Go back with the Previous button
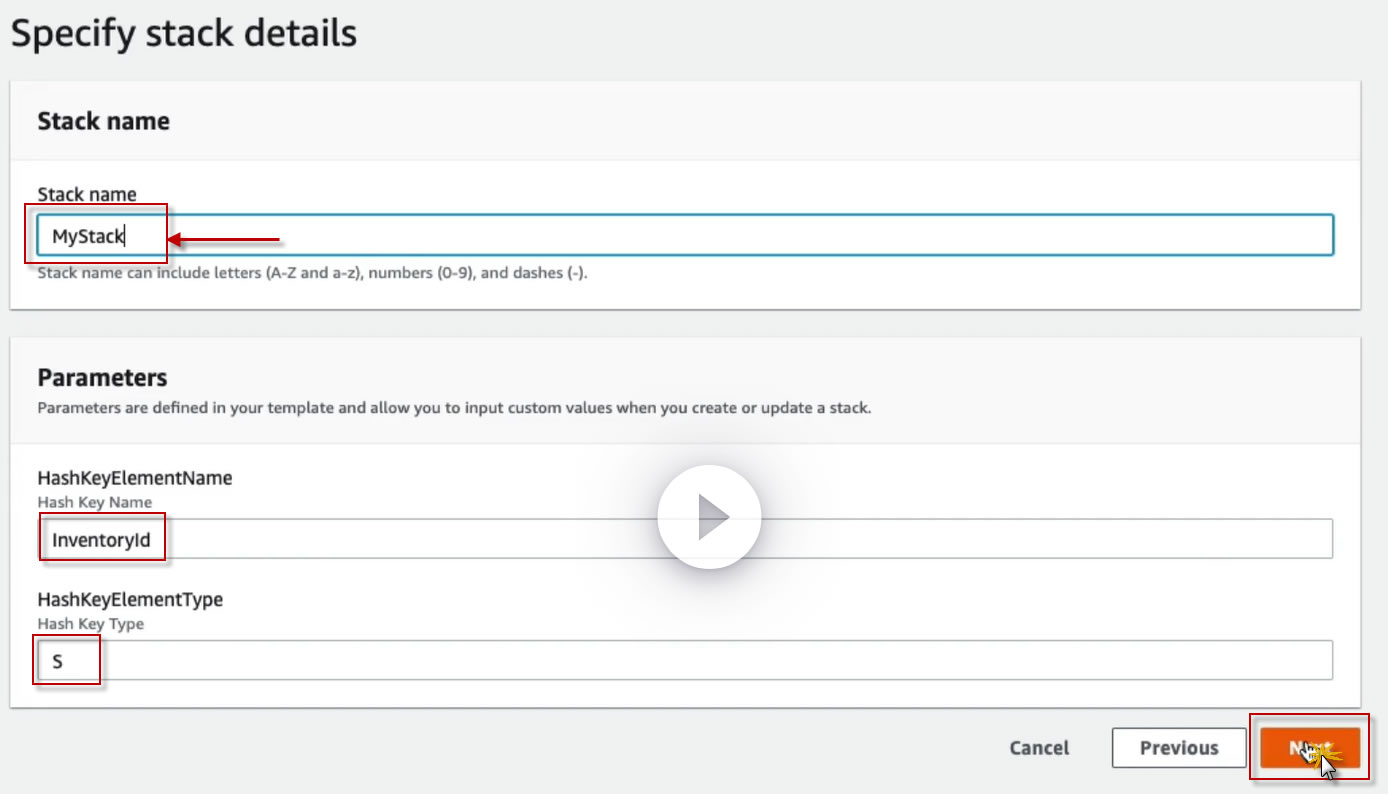The height and width of the screenshot is (794, 1388). [x=1178, y=748]
